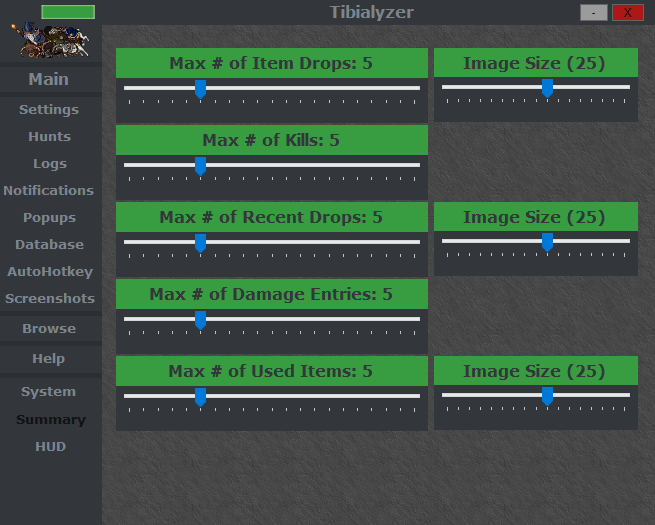The height and width of the screenshot is (525, 655).
Task: Click the Tibialyzer creatures logo image
Action: [50, 41]
